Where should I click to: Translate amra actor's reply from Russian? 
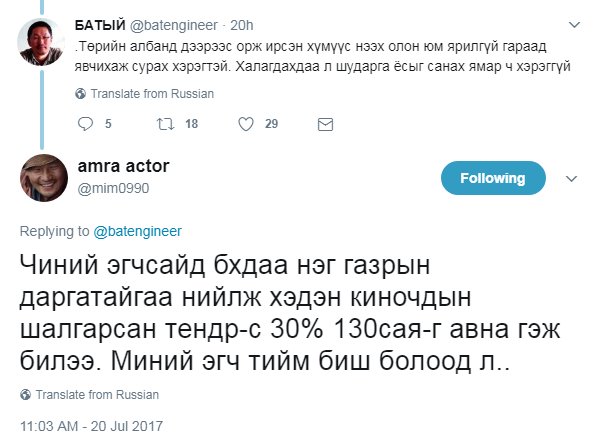coord(97,395)
